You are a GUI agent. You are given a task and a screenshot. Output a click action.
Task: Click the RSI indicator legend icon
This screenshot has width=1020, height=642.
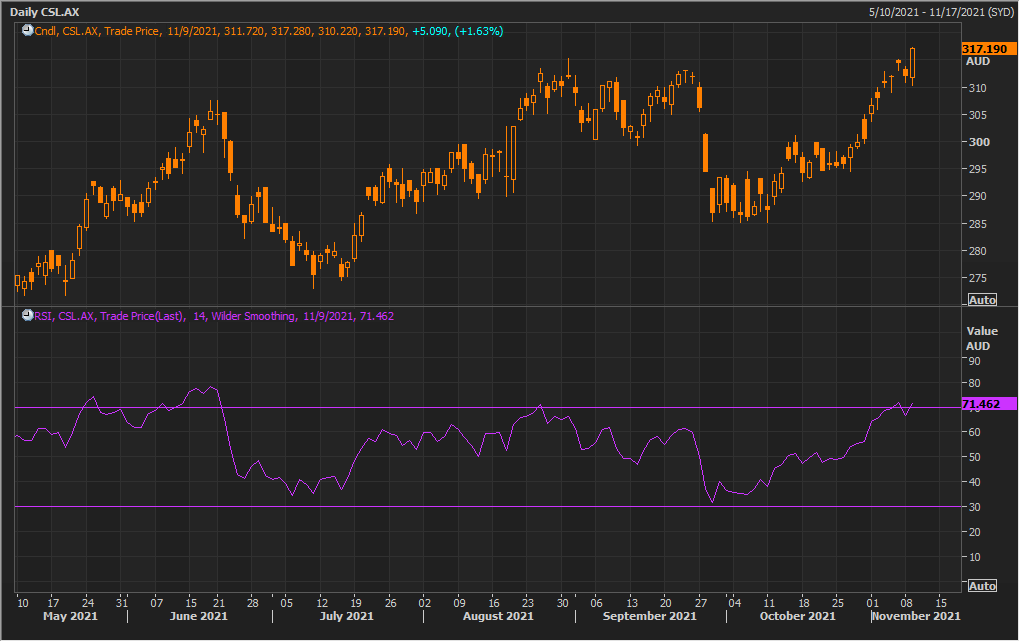point(27,315)
